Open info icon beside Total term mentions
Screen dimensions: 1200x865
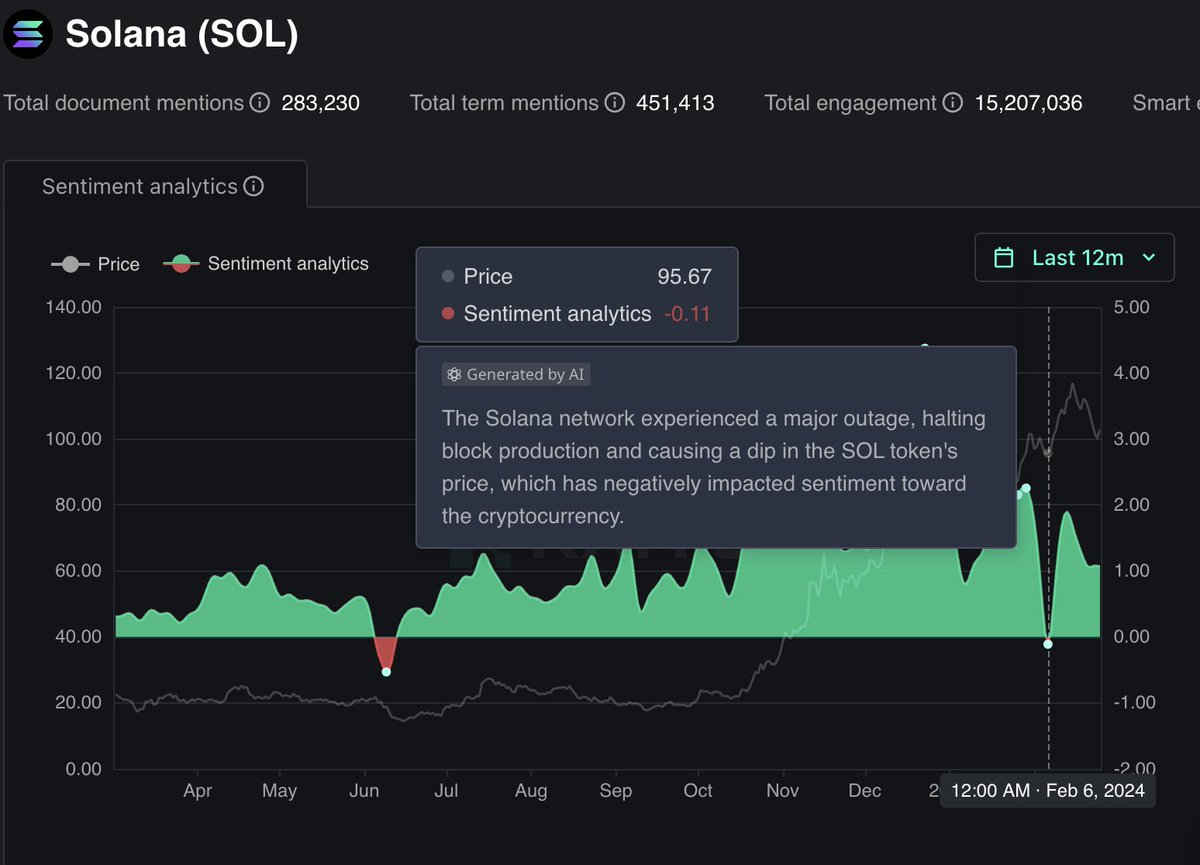point(615,103)
